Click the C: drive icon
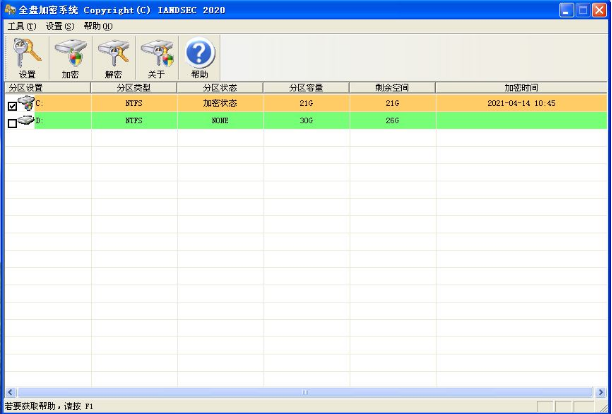The width and height of the screenshot is (612, 414). click(27, 103)
